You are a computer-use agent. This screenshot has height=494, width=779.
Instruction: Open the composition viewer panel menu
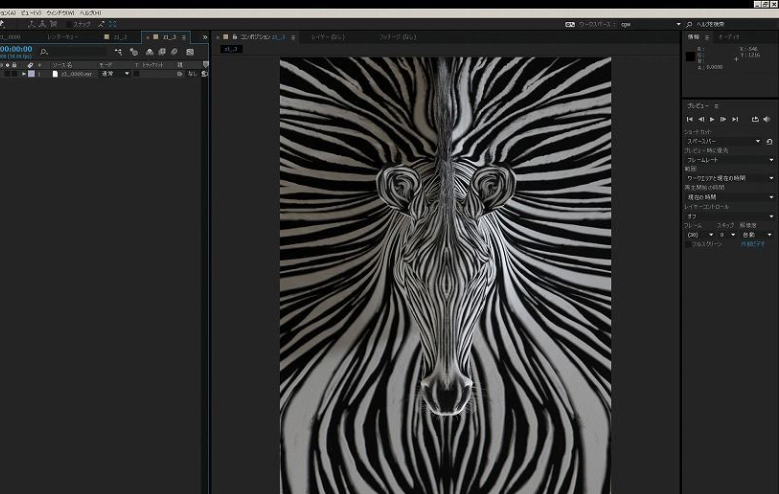coord(293,37)
